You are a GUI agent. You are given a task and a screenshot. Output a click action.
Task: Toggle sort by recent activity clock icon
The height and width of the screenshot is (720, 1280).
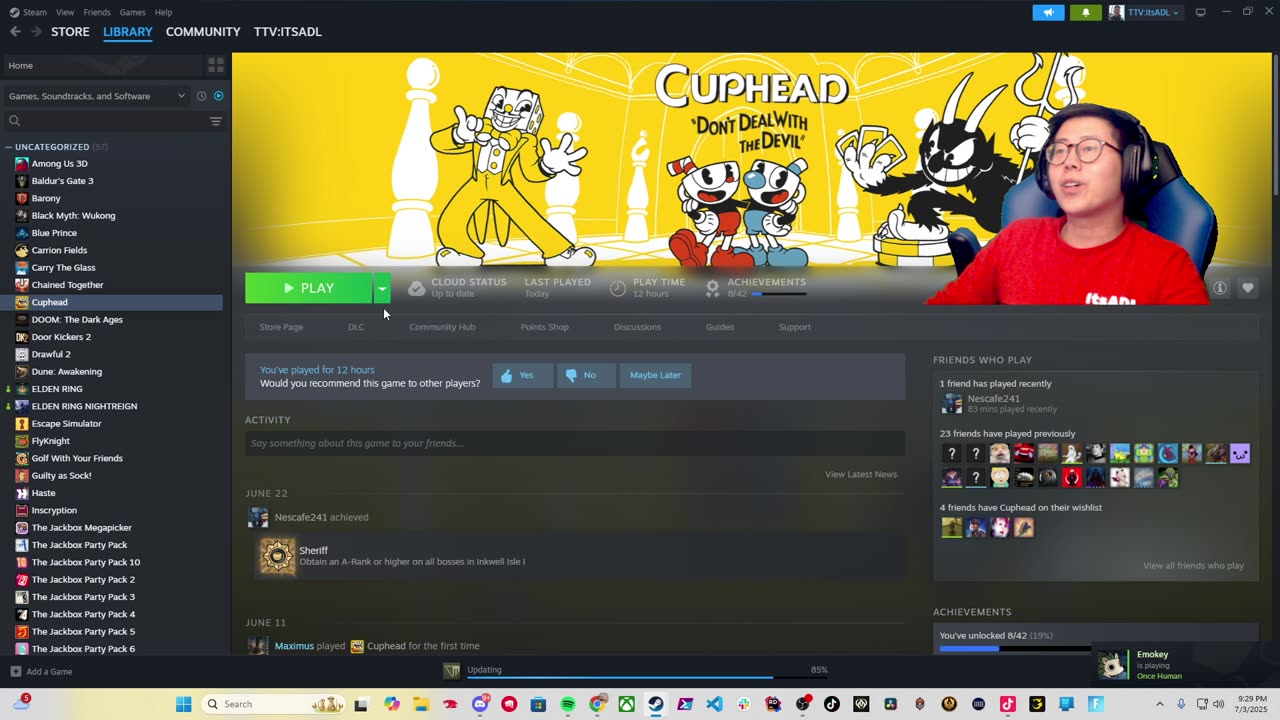(x=201, y=96)
